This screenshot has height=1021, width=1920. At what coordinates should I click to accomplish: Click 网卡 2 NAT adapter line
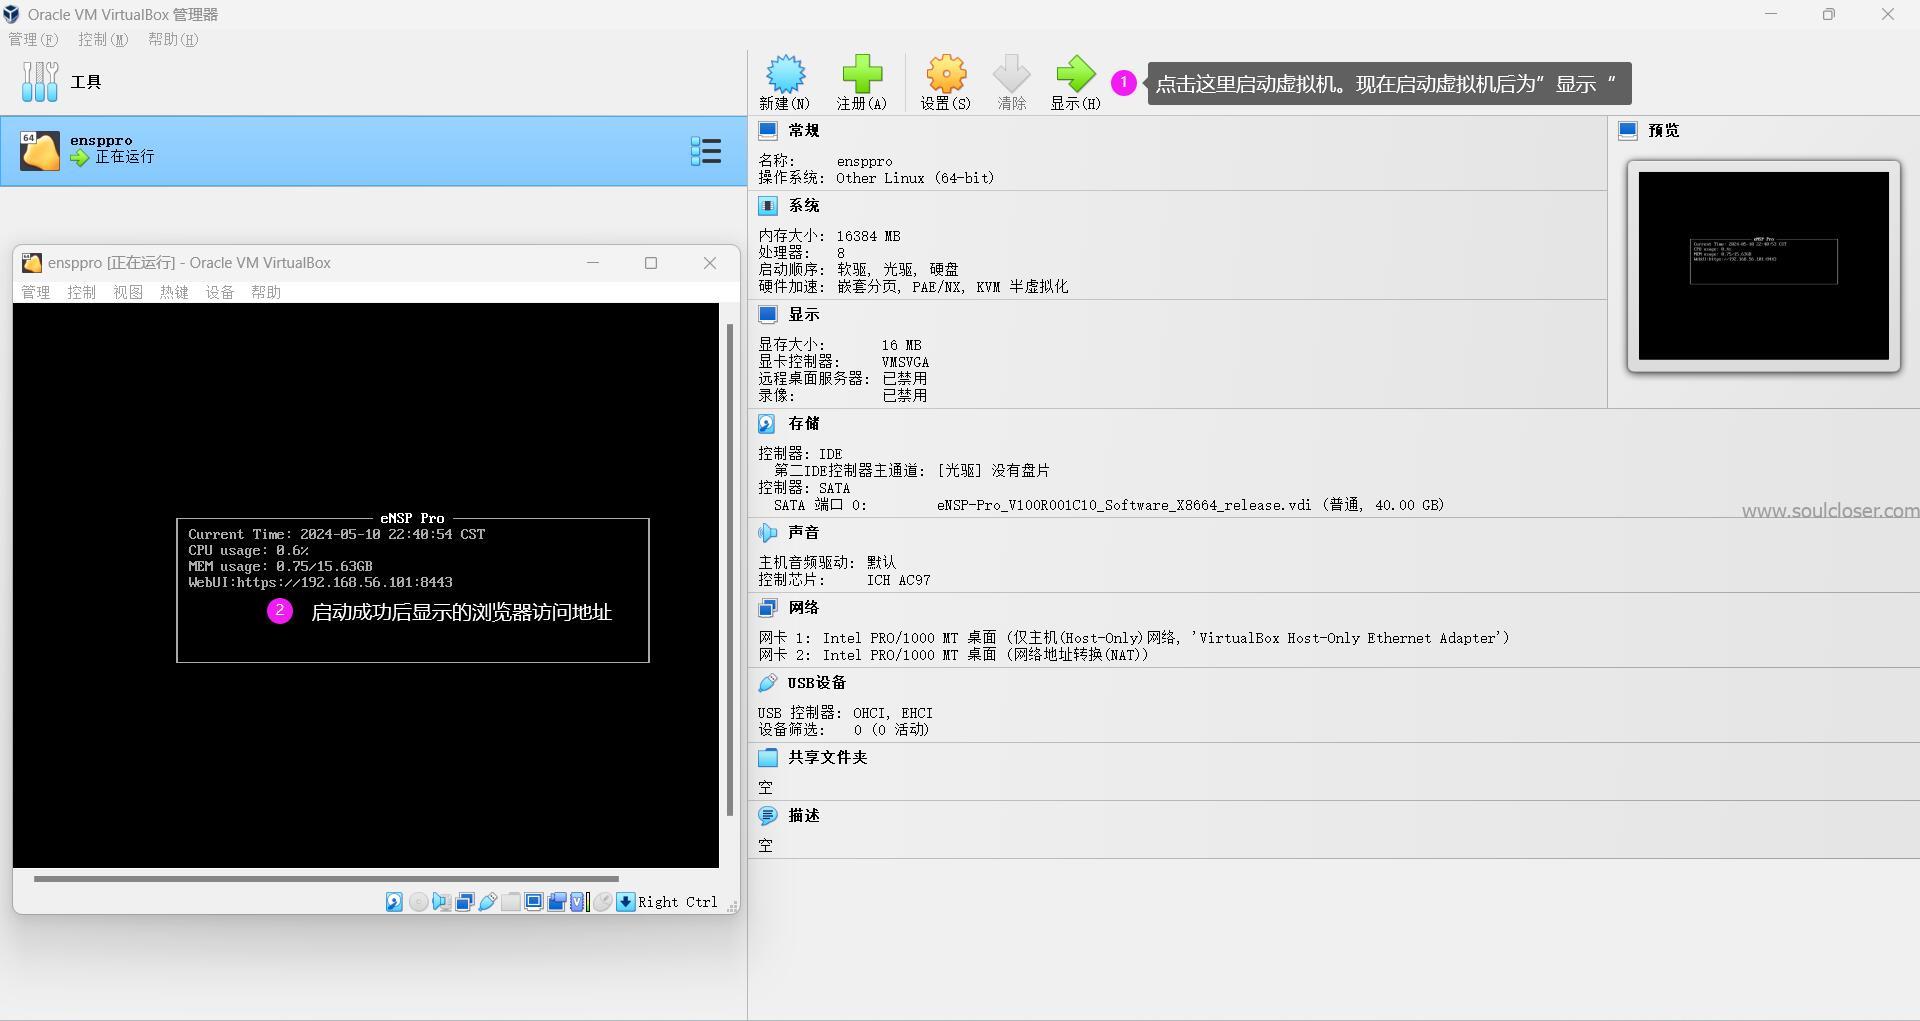coord(954,655)
